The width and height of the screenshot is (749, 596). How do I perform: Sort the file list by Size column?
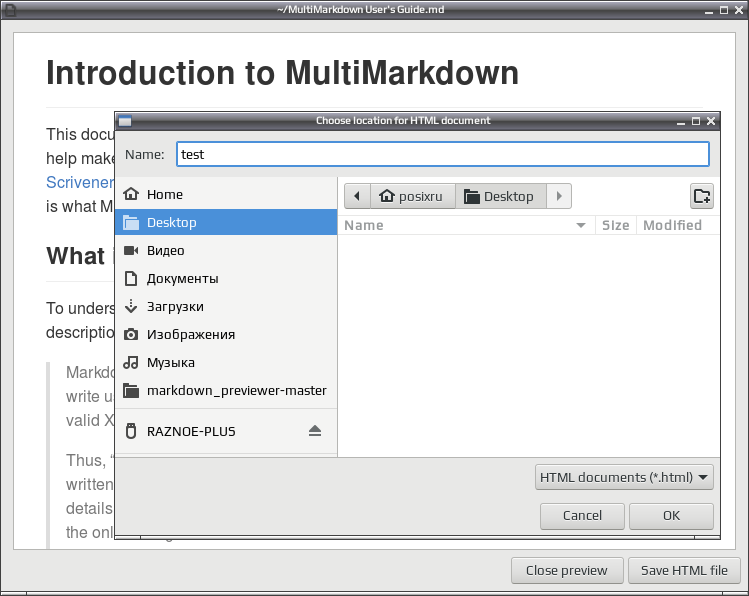(x=615, y=225)
